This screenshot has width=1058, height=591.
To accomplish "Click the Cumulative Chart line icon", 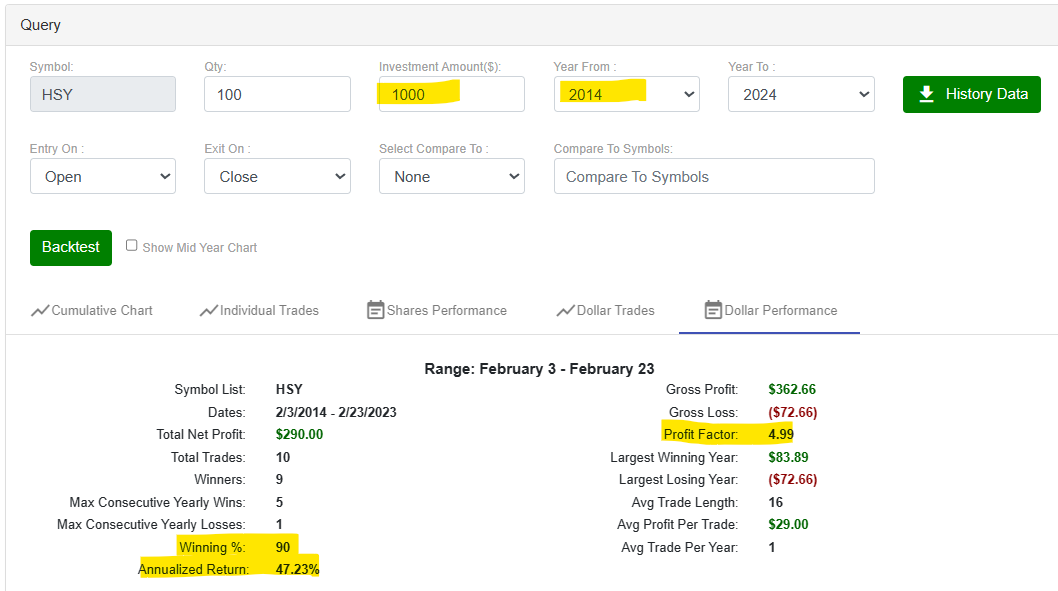I will click(x=40, y=310).
